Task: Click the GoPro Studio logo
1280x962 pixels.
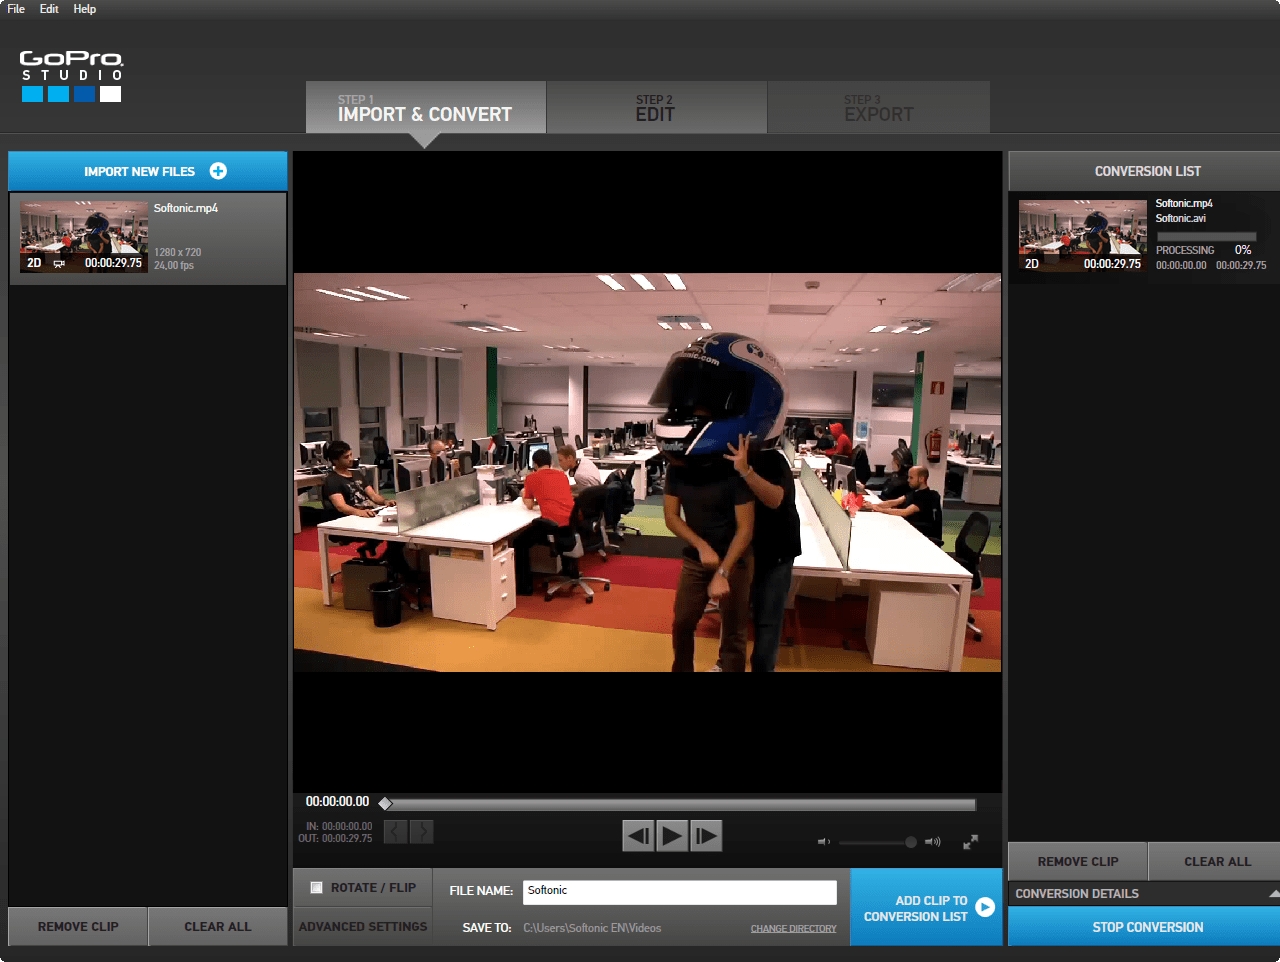Action: 71,76
